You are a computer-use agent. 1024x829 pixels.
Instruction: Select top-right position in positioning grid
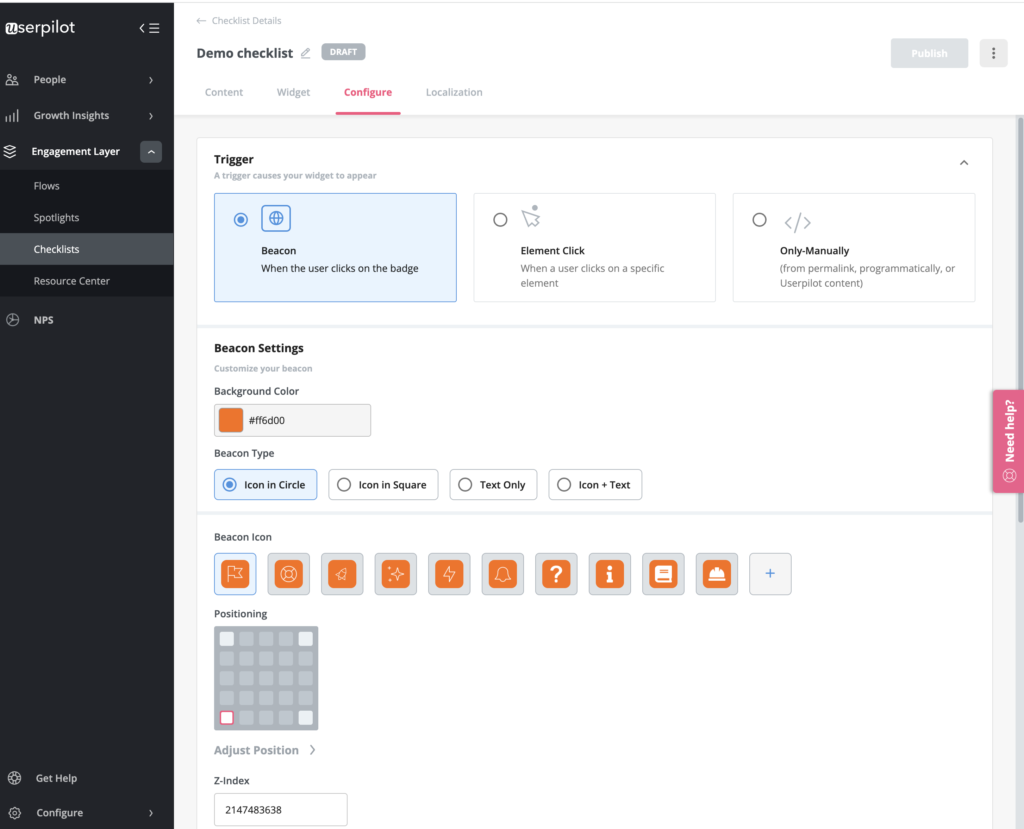306,639
